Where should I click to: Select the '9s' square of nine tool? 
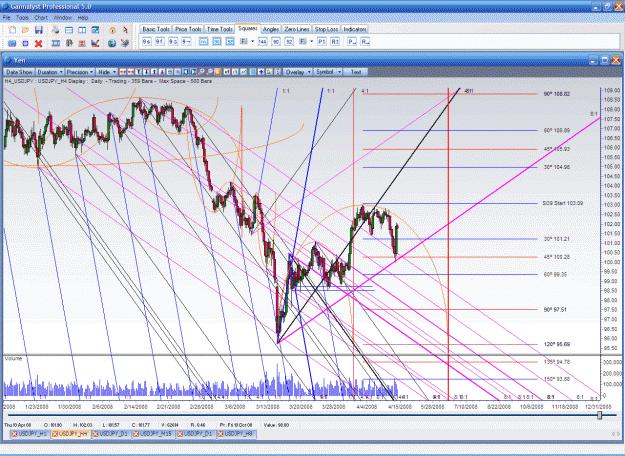pyautogui.click(x=147, y=41)
